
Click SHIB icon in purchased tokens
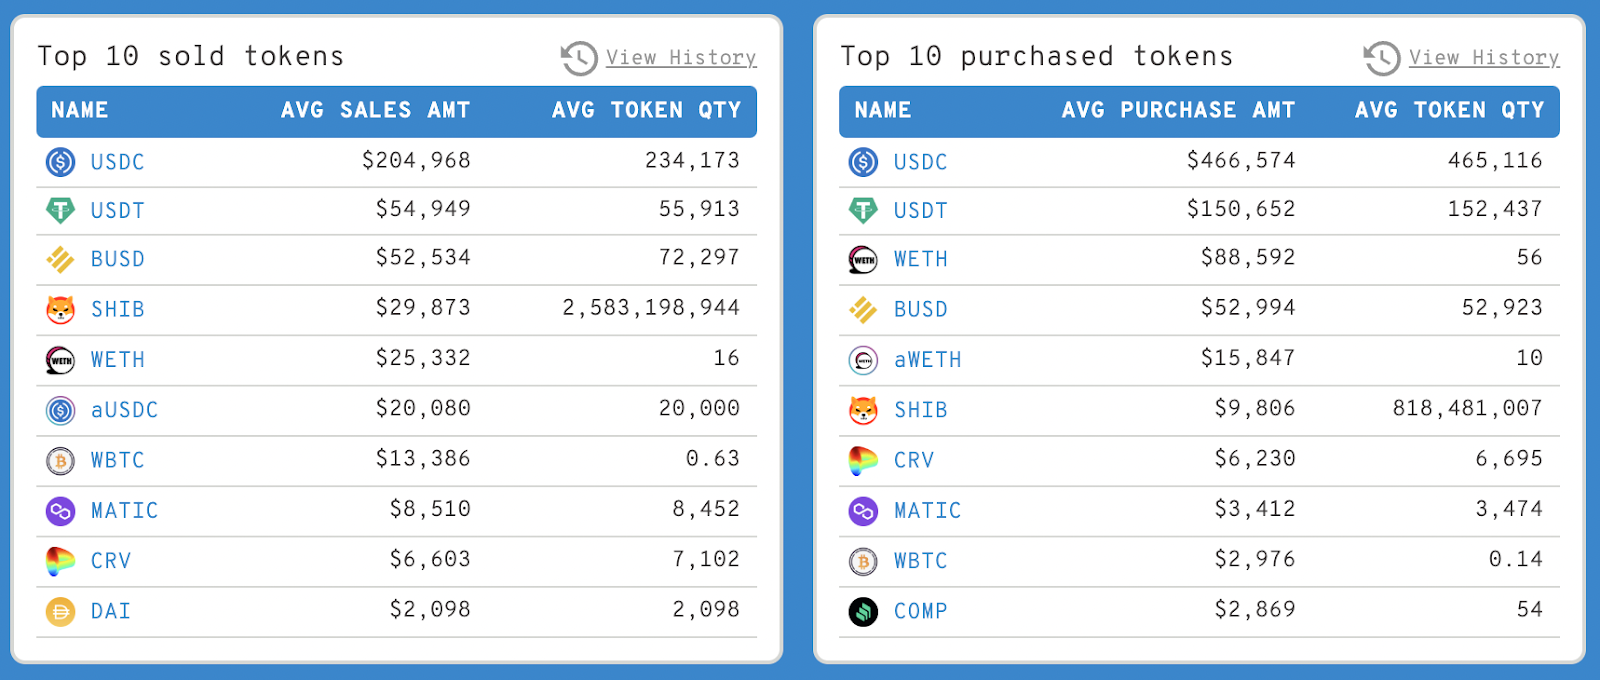pos(863,410)
